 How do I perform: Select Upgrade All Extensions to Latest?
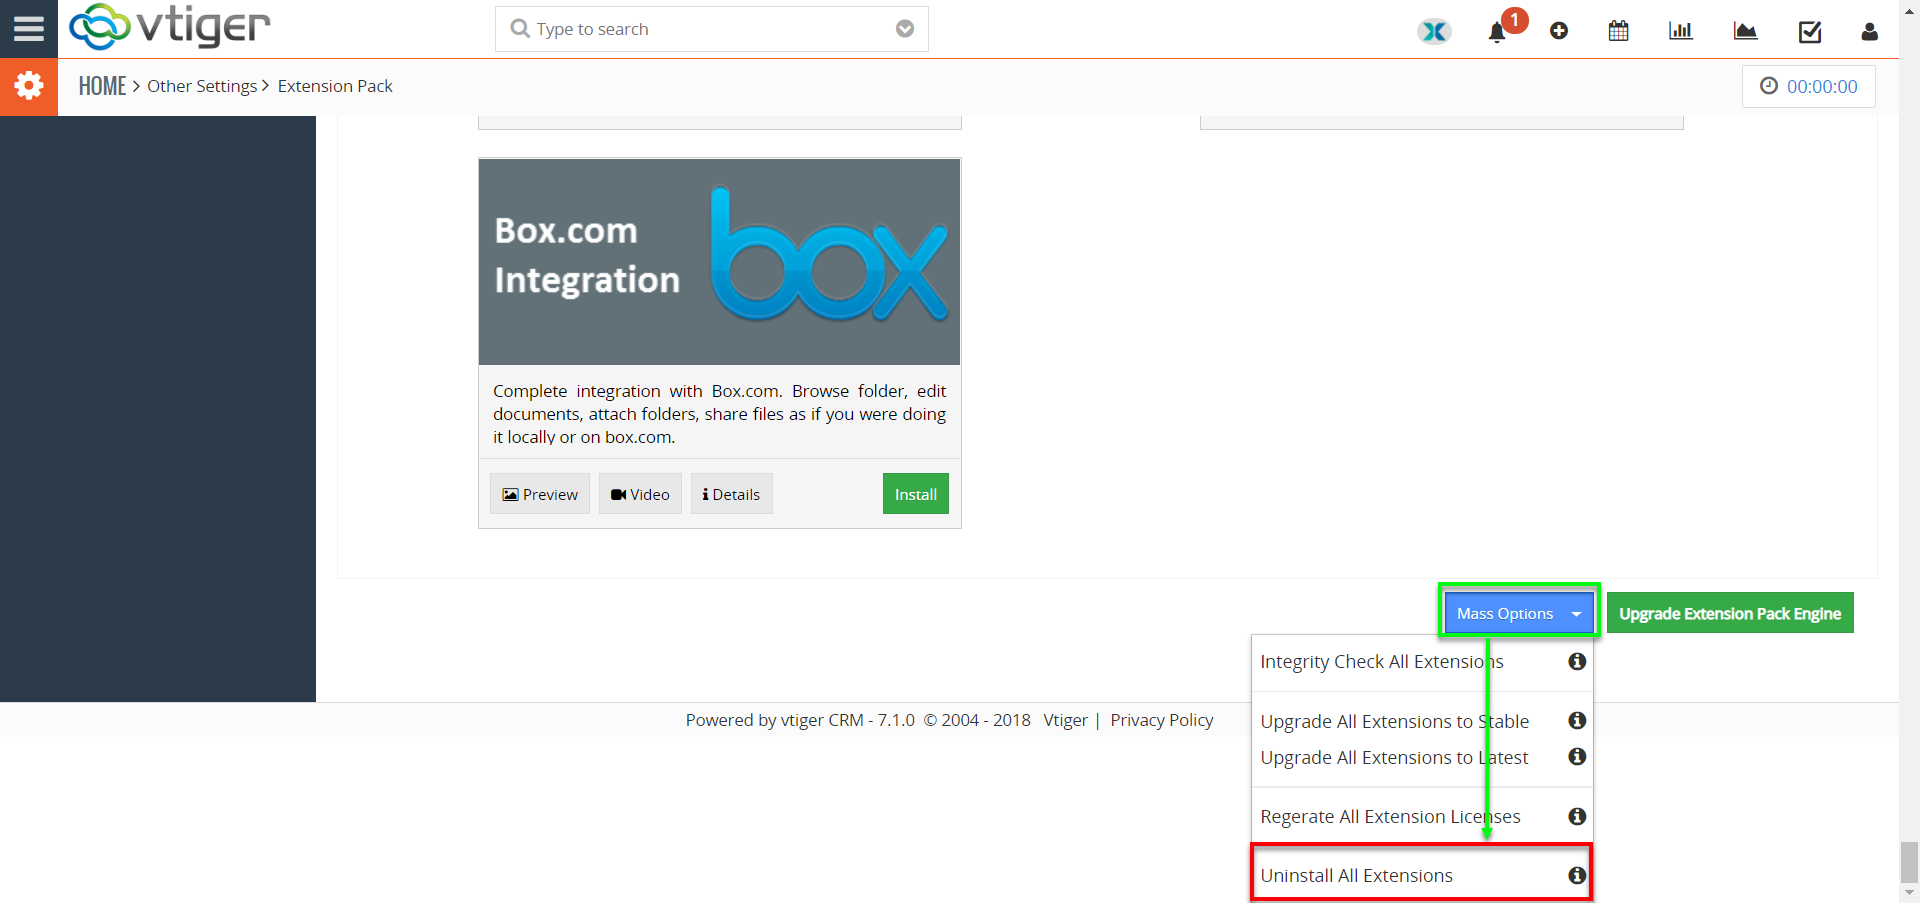1394,757
